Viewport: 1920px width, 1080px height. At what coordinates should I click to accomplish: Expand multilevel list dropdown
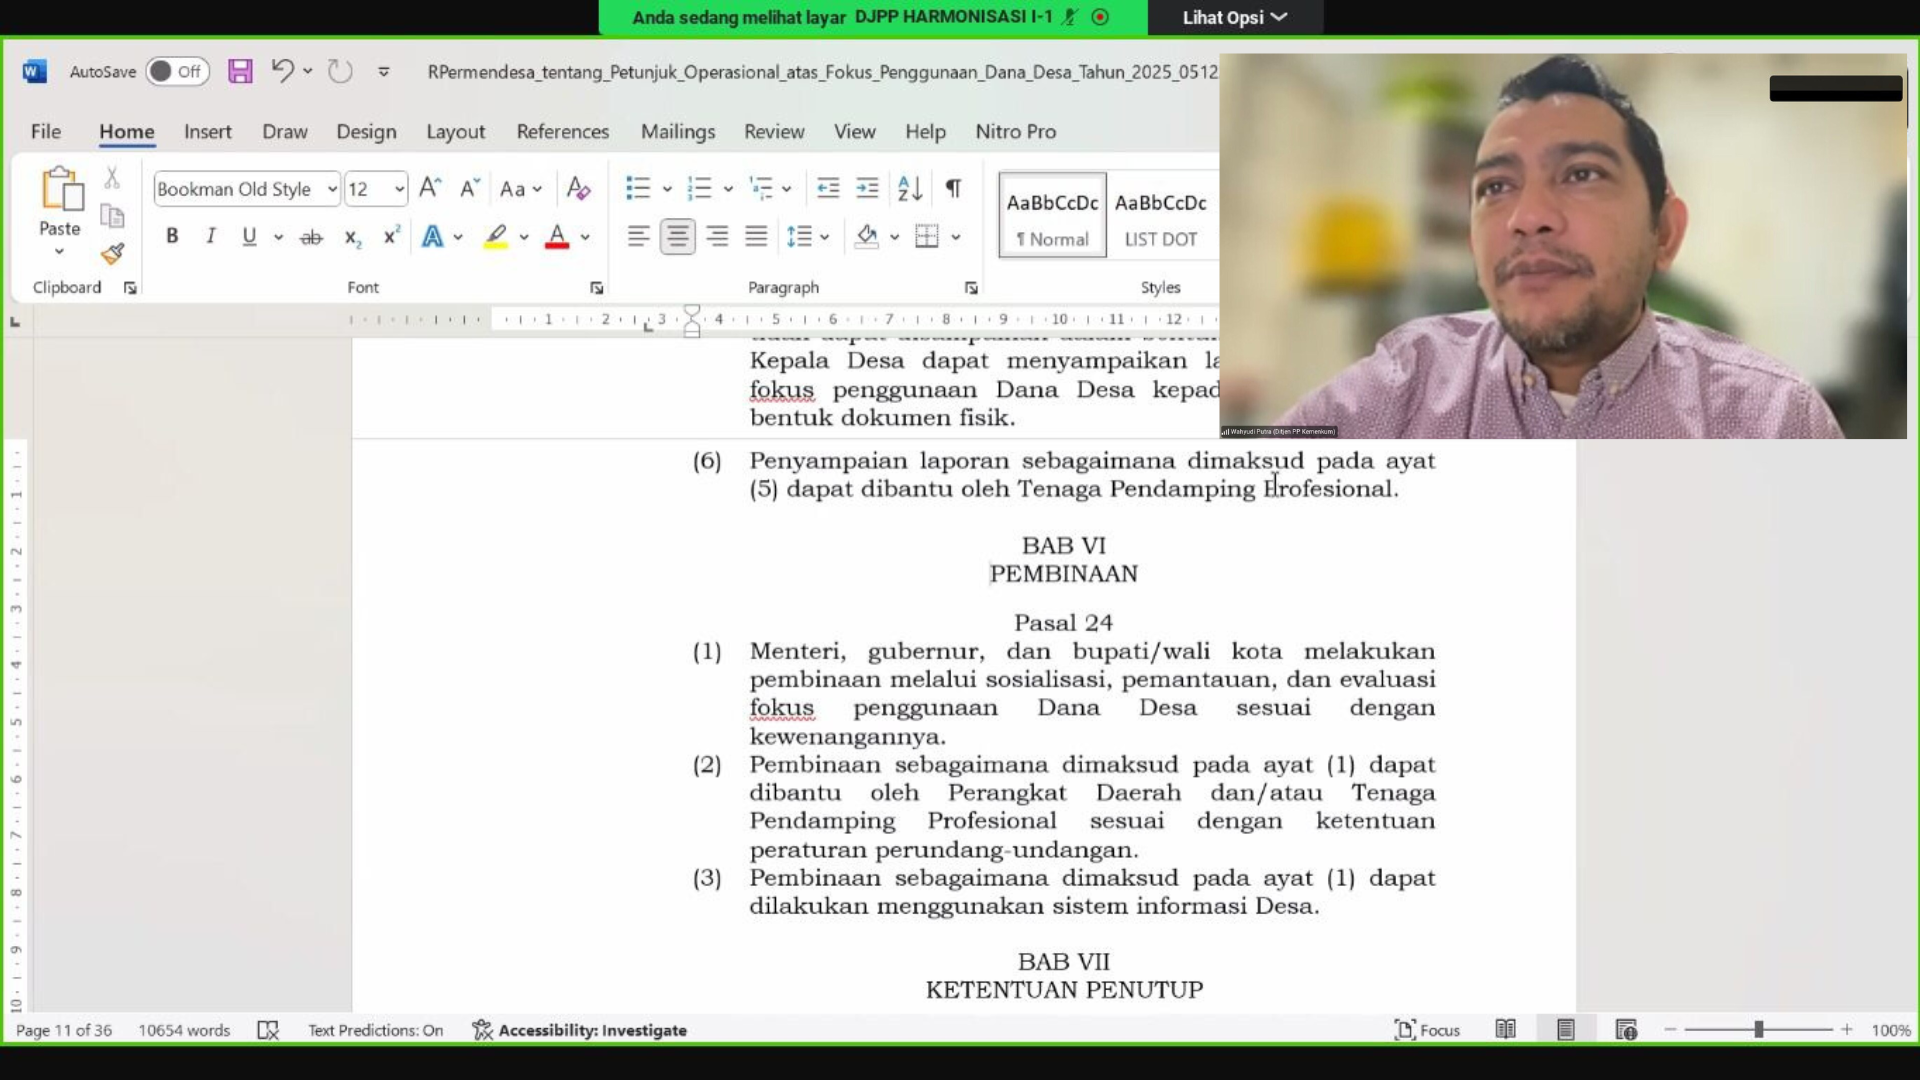[x=787, y=189]
